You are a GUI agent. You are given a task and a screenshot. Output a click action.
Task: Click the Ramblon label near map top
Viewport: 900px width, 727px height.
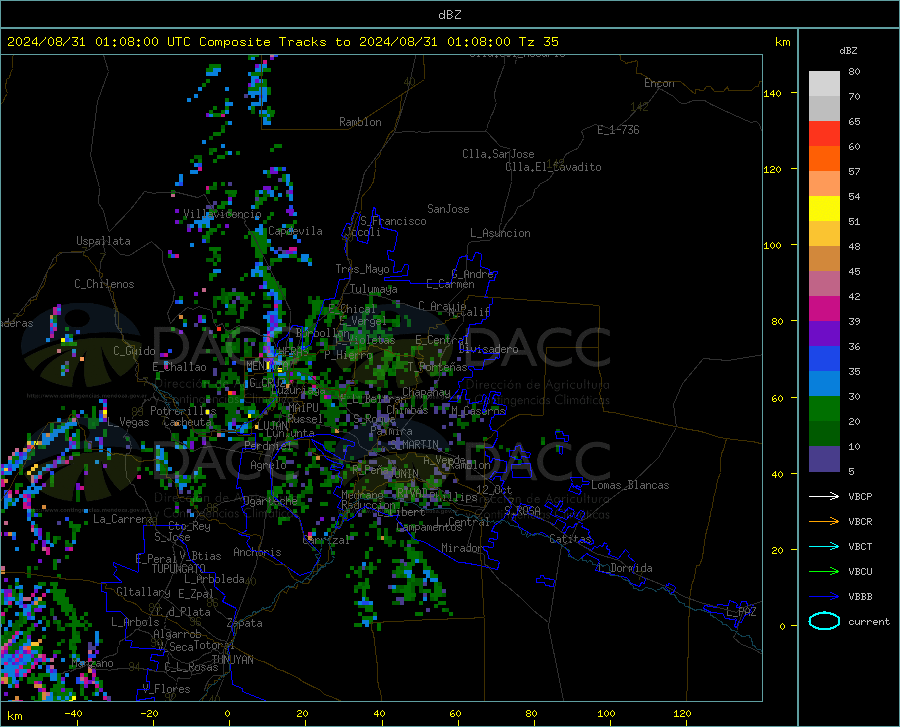(360, 122)
